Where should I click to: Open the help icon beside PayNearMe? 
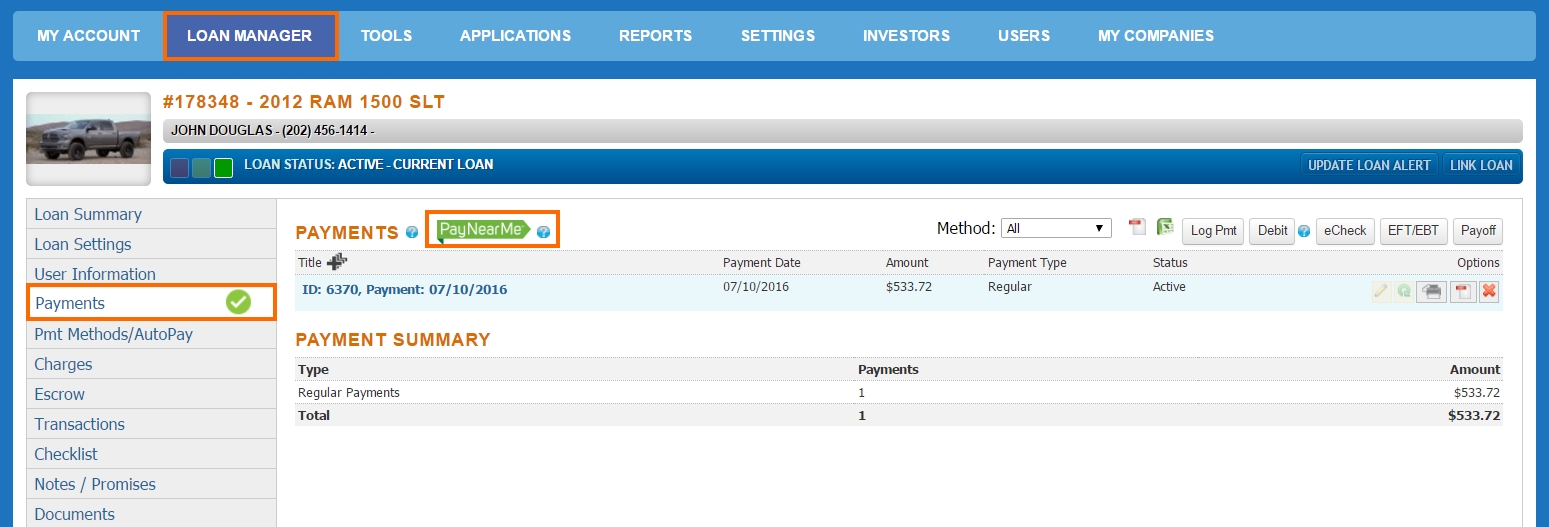pos(543,232)
